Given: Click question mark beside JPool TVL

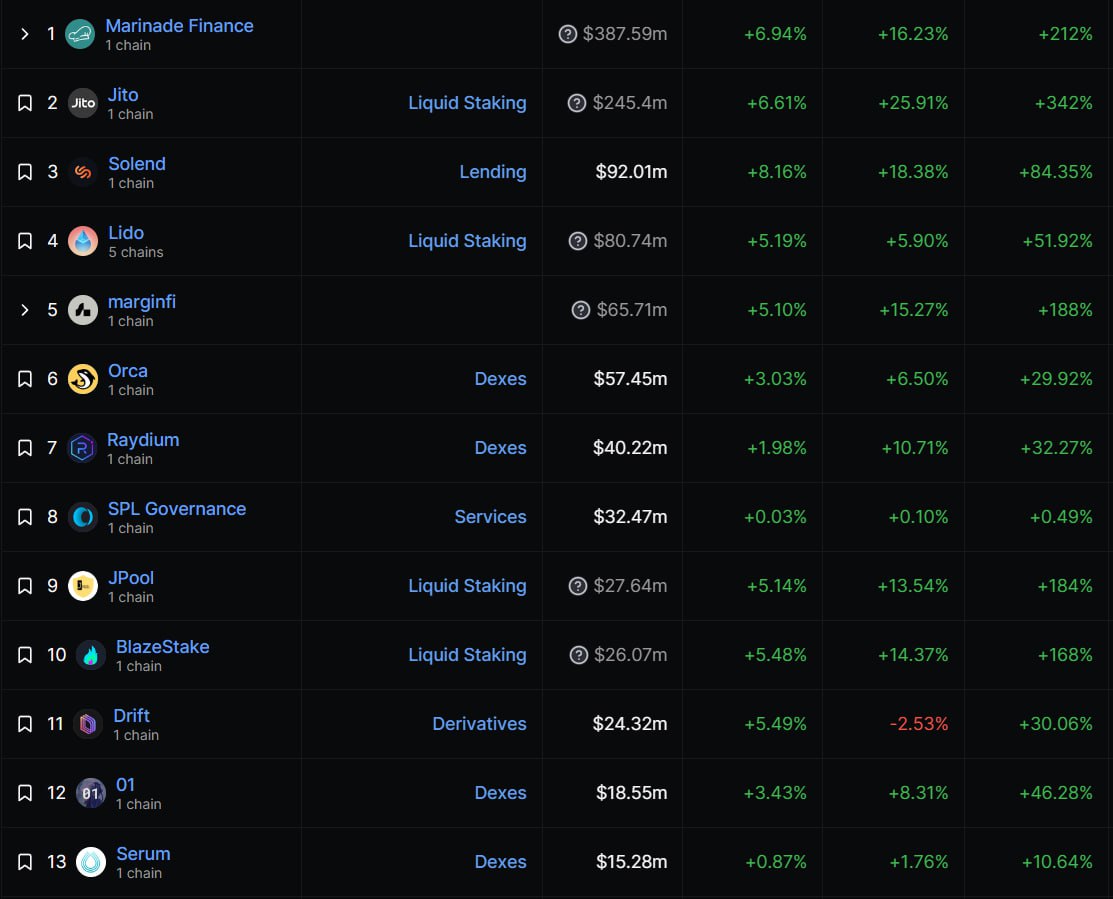Looking at the screenshot, I should [x=578, y=585].
